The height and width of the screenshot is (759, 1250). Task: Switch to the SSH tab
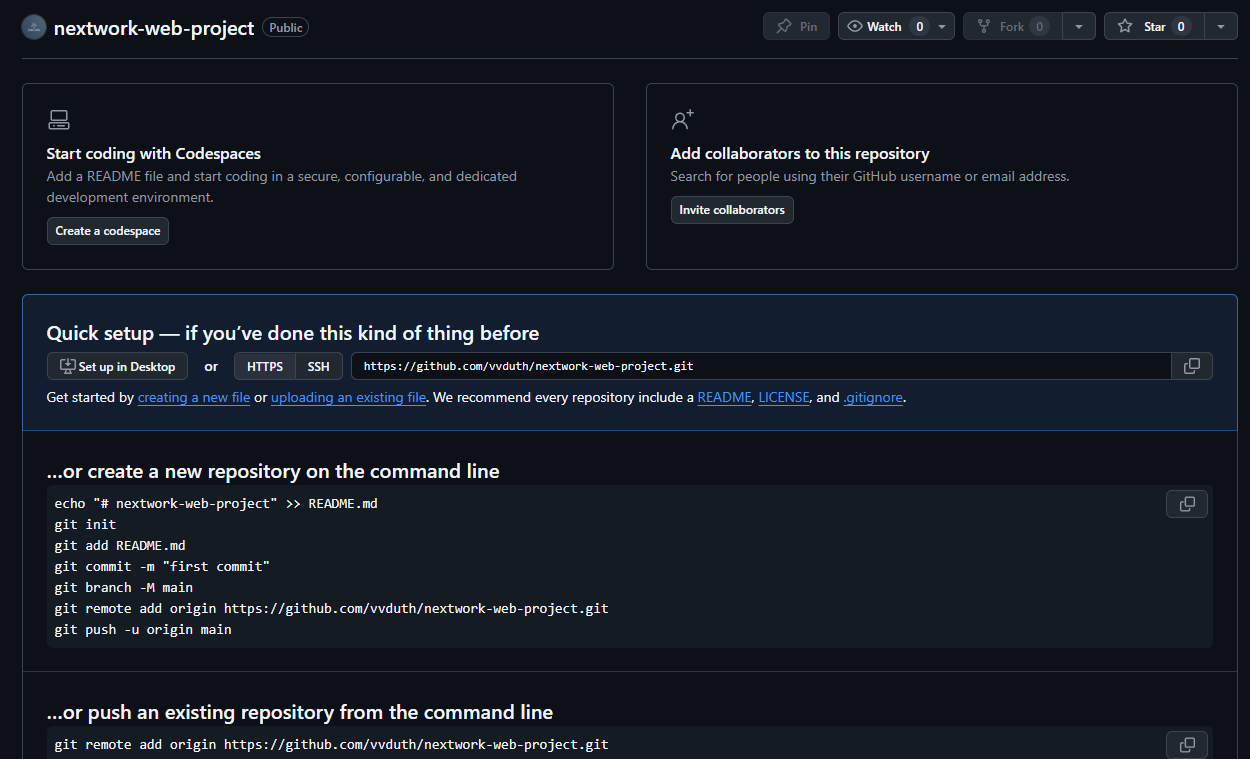click(x=318, y=366)
